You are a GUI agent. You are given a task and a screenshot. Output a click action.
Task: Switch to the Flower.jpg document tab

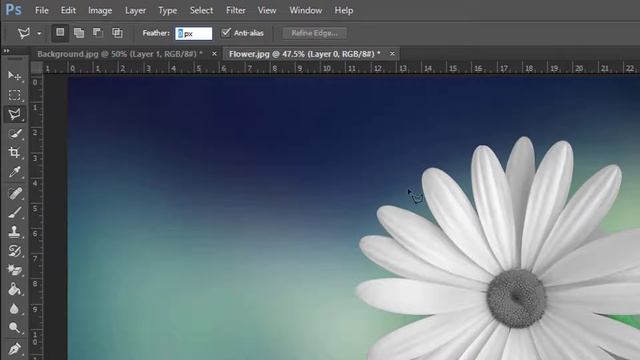[304, 54]
